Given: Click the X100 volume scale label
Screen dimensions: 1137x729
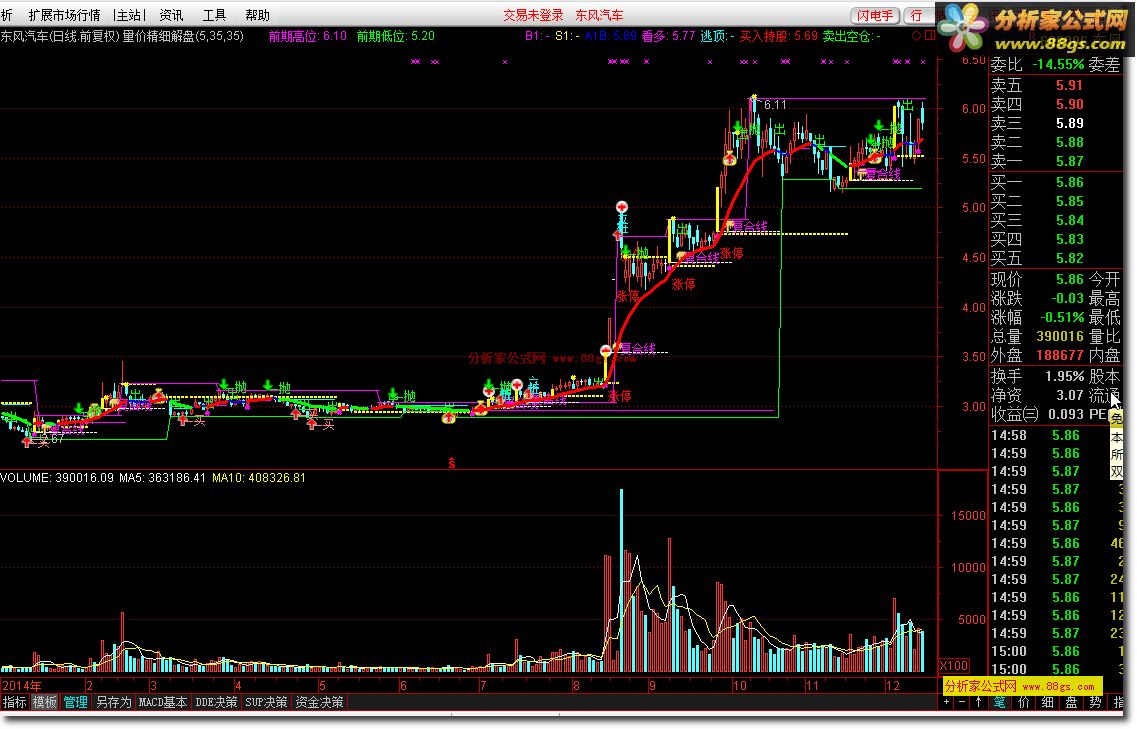Looking at the screenshot, I should click(954, 665).
